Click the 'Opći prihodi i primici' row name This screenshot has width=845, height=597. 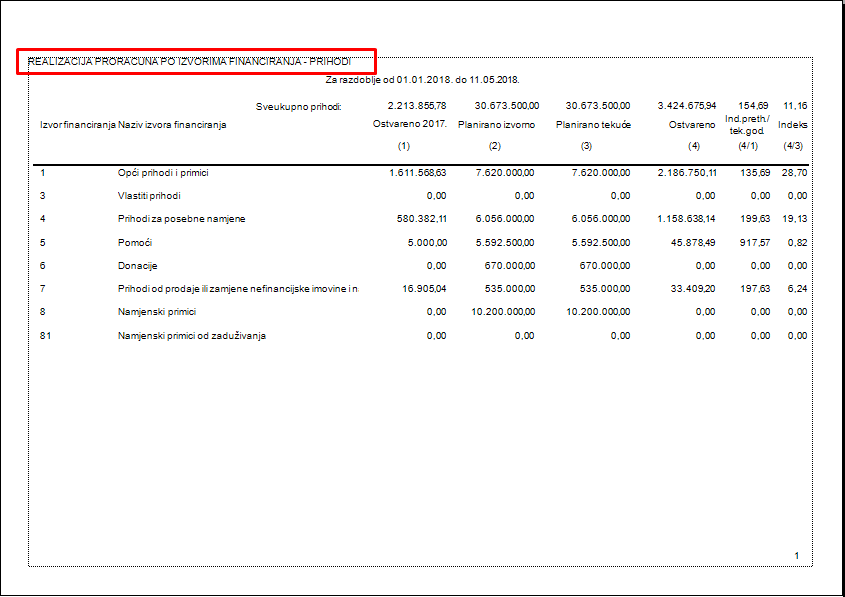162,173
